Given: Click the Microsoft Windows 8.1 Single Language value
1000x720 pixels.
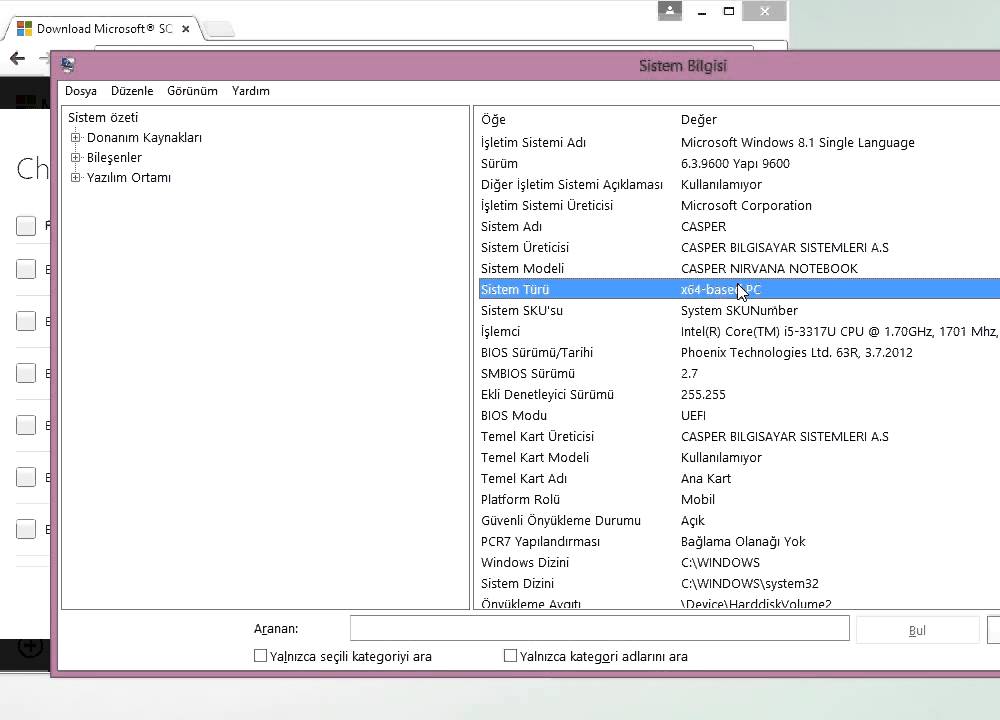Looking at the screenshot, I should click(798, 142).
